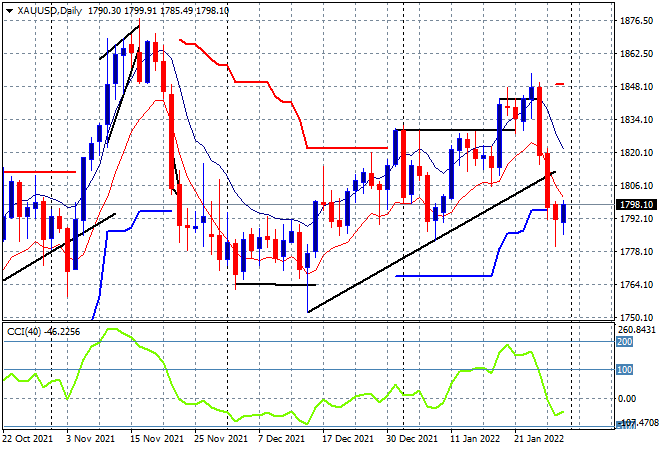
Task: Click the 22 Oct 2021 date label
Action: click(28, 438)
